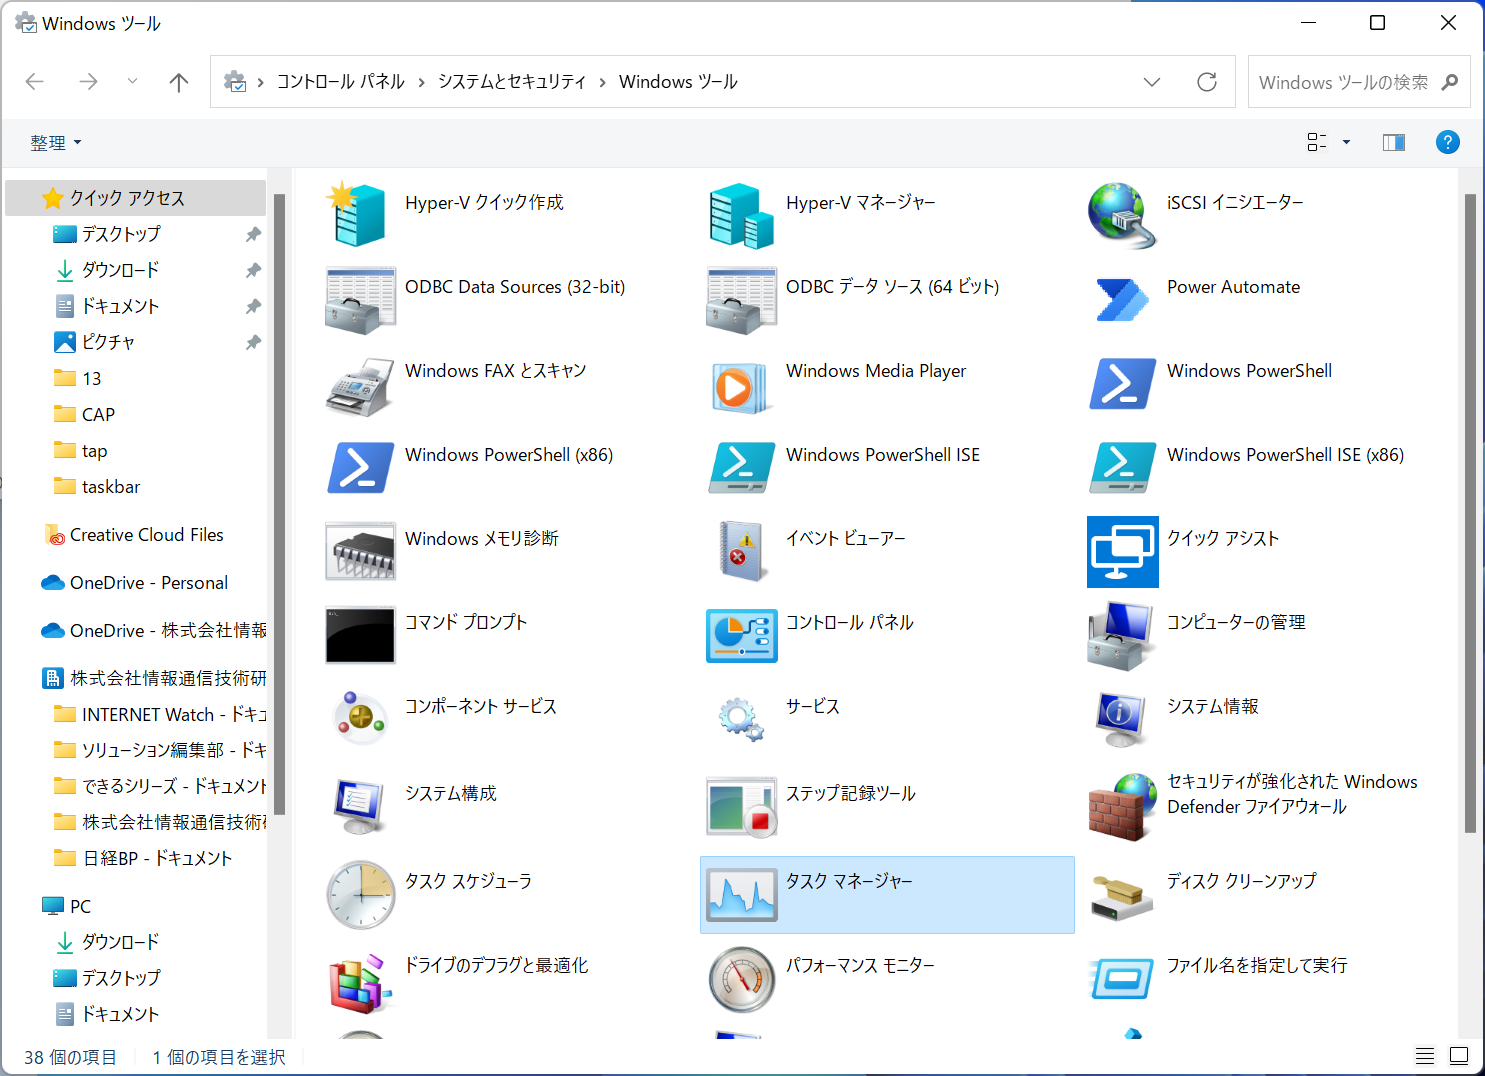This screenshot has height=1076, width=1485.
Task: Open the iSCSI イニシエーター tool
Action: (1234, 202)
